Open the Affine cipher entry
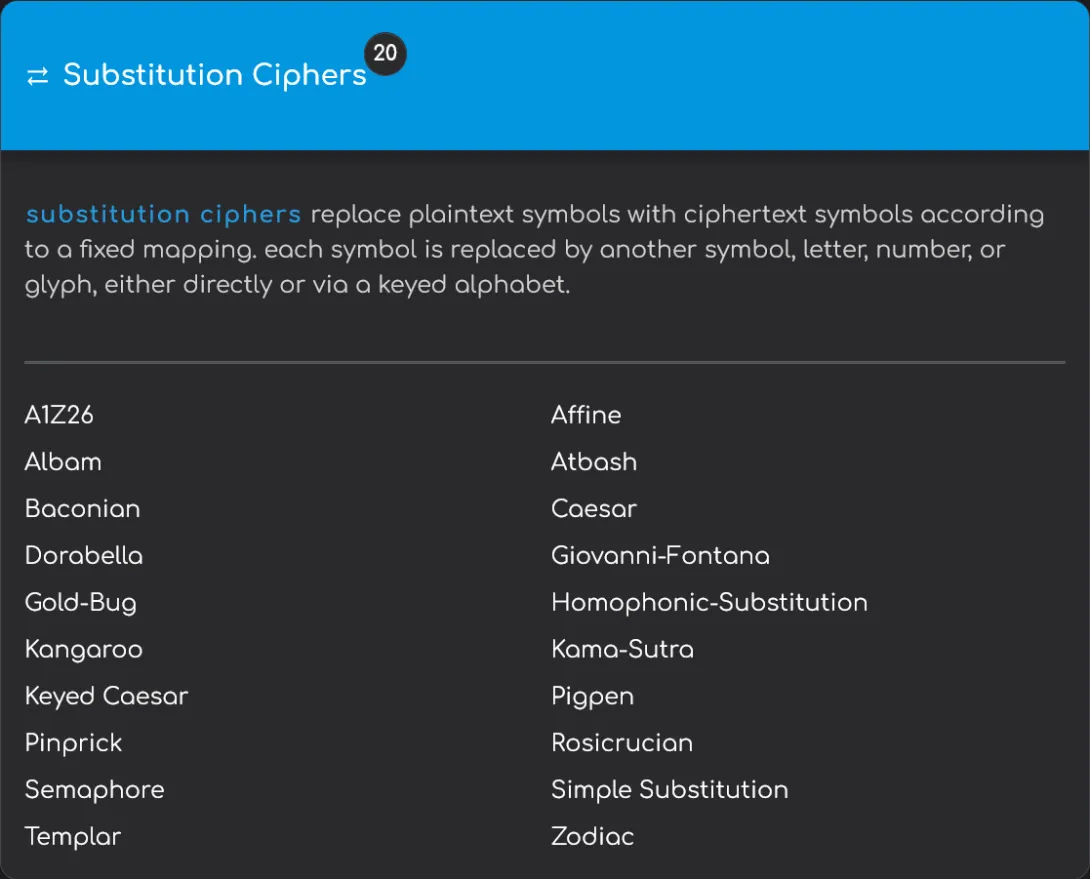 [x=586, y=415]
